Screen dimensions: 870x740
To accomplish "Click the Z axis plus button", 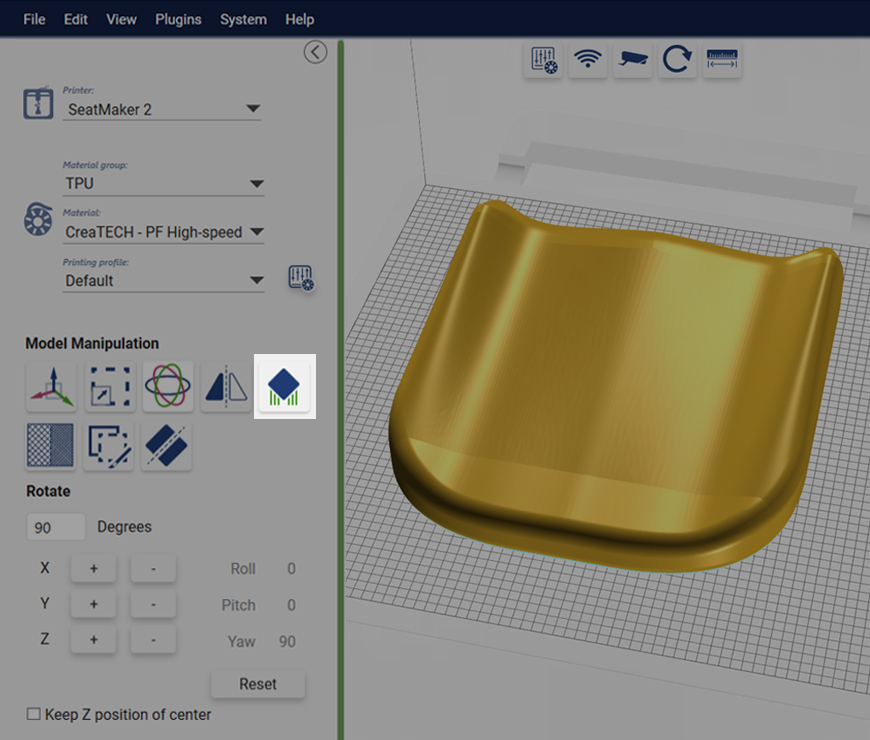I will click(x=93, y=640).
